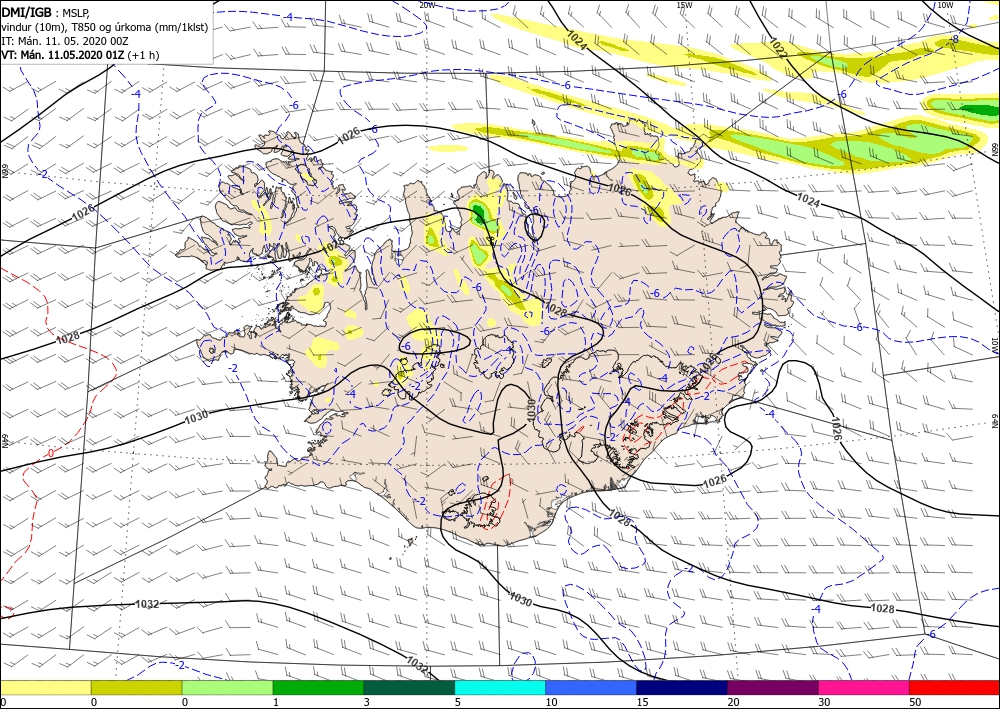Select the pink 30 mm legend swatch
1000x709 pixels.
[864, 687]
